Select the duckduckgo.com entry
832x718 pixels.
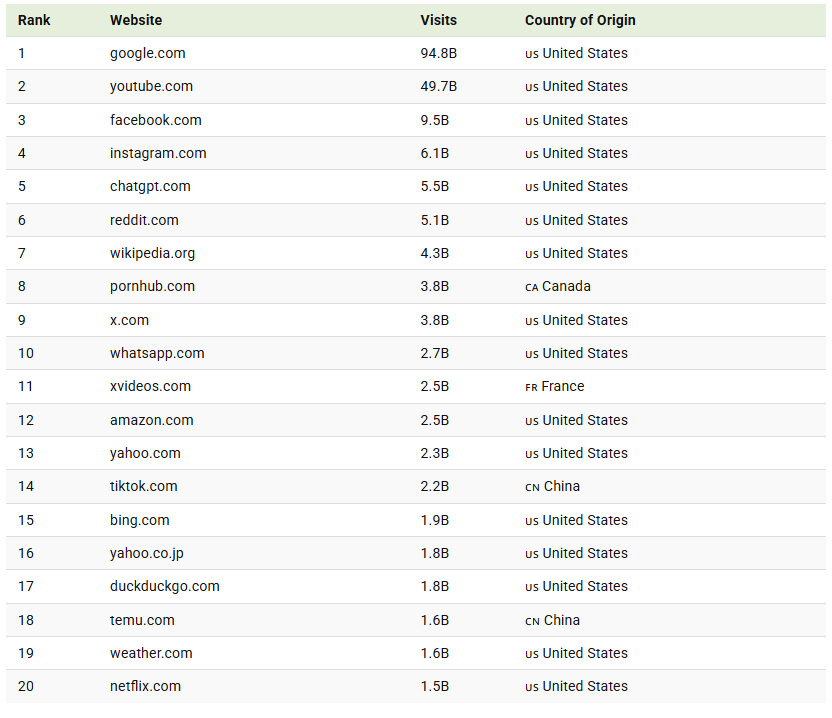click(164, 586)
